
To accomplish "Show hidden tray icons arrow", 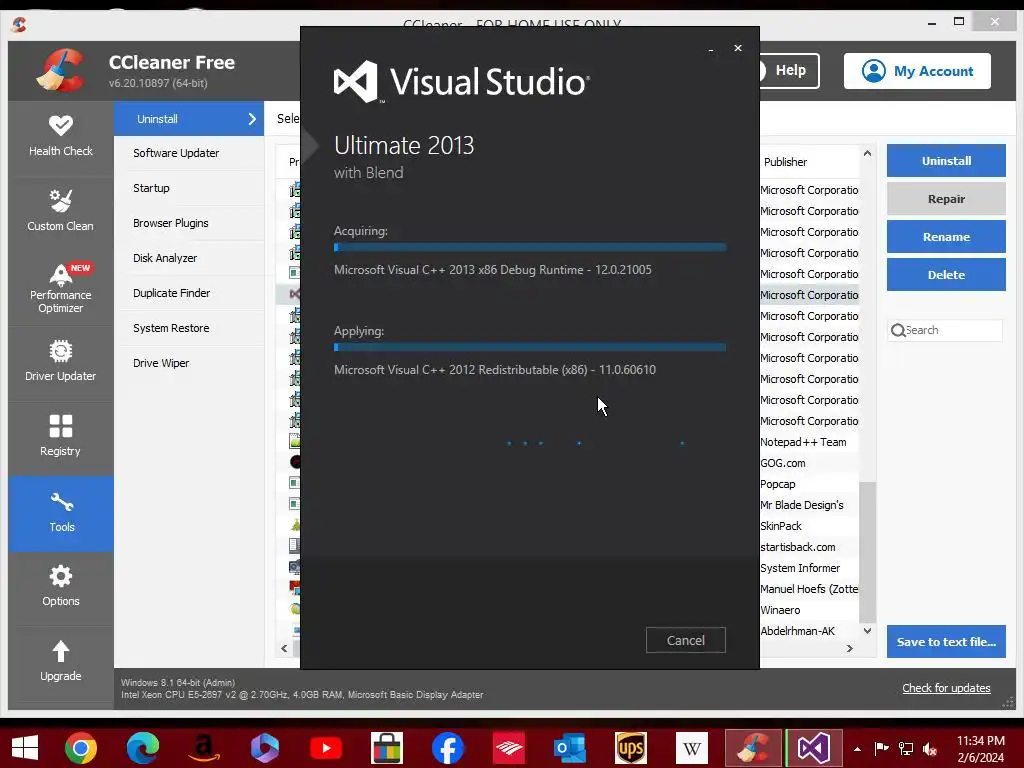I will point(857,748).
